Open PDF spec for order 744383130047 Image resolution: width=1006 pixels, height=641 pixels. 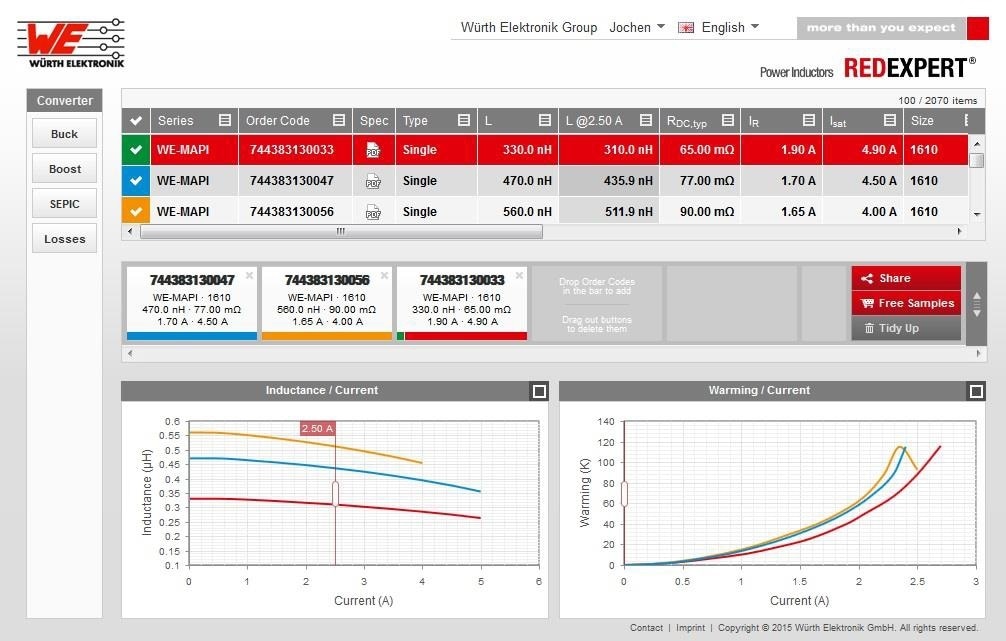point(374,181)
